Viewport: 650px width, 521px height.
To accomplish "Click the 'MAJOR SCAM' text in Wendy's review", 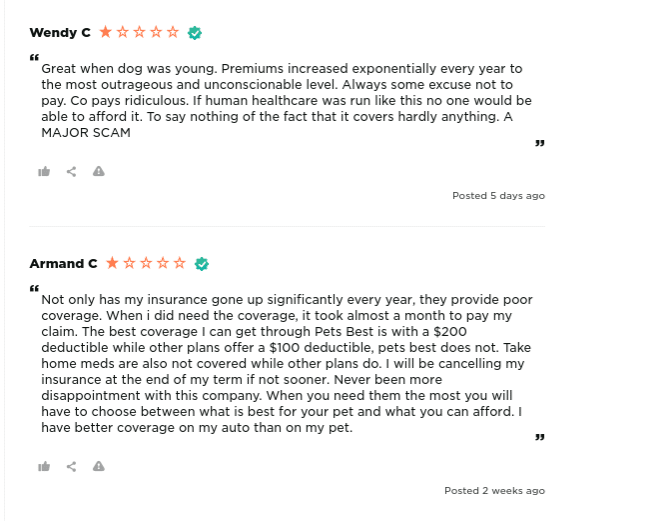I will pos(86,133).
